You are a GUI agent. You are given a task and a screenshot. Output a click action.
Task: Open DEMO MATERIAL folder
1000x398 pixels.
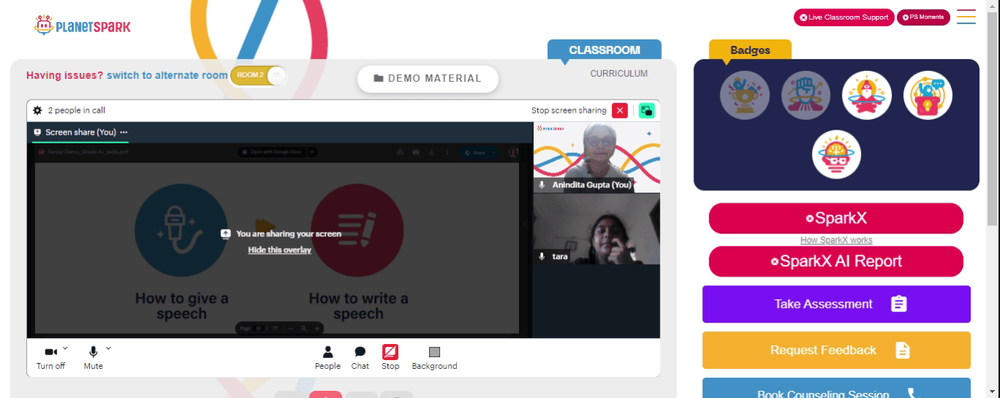427,78
